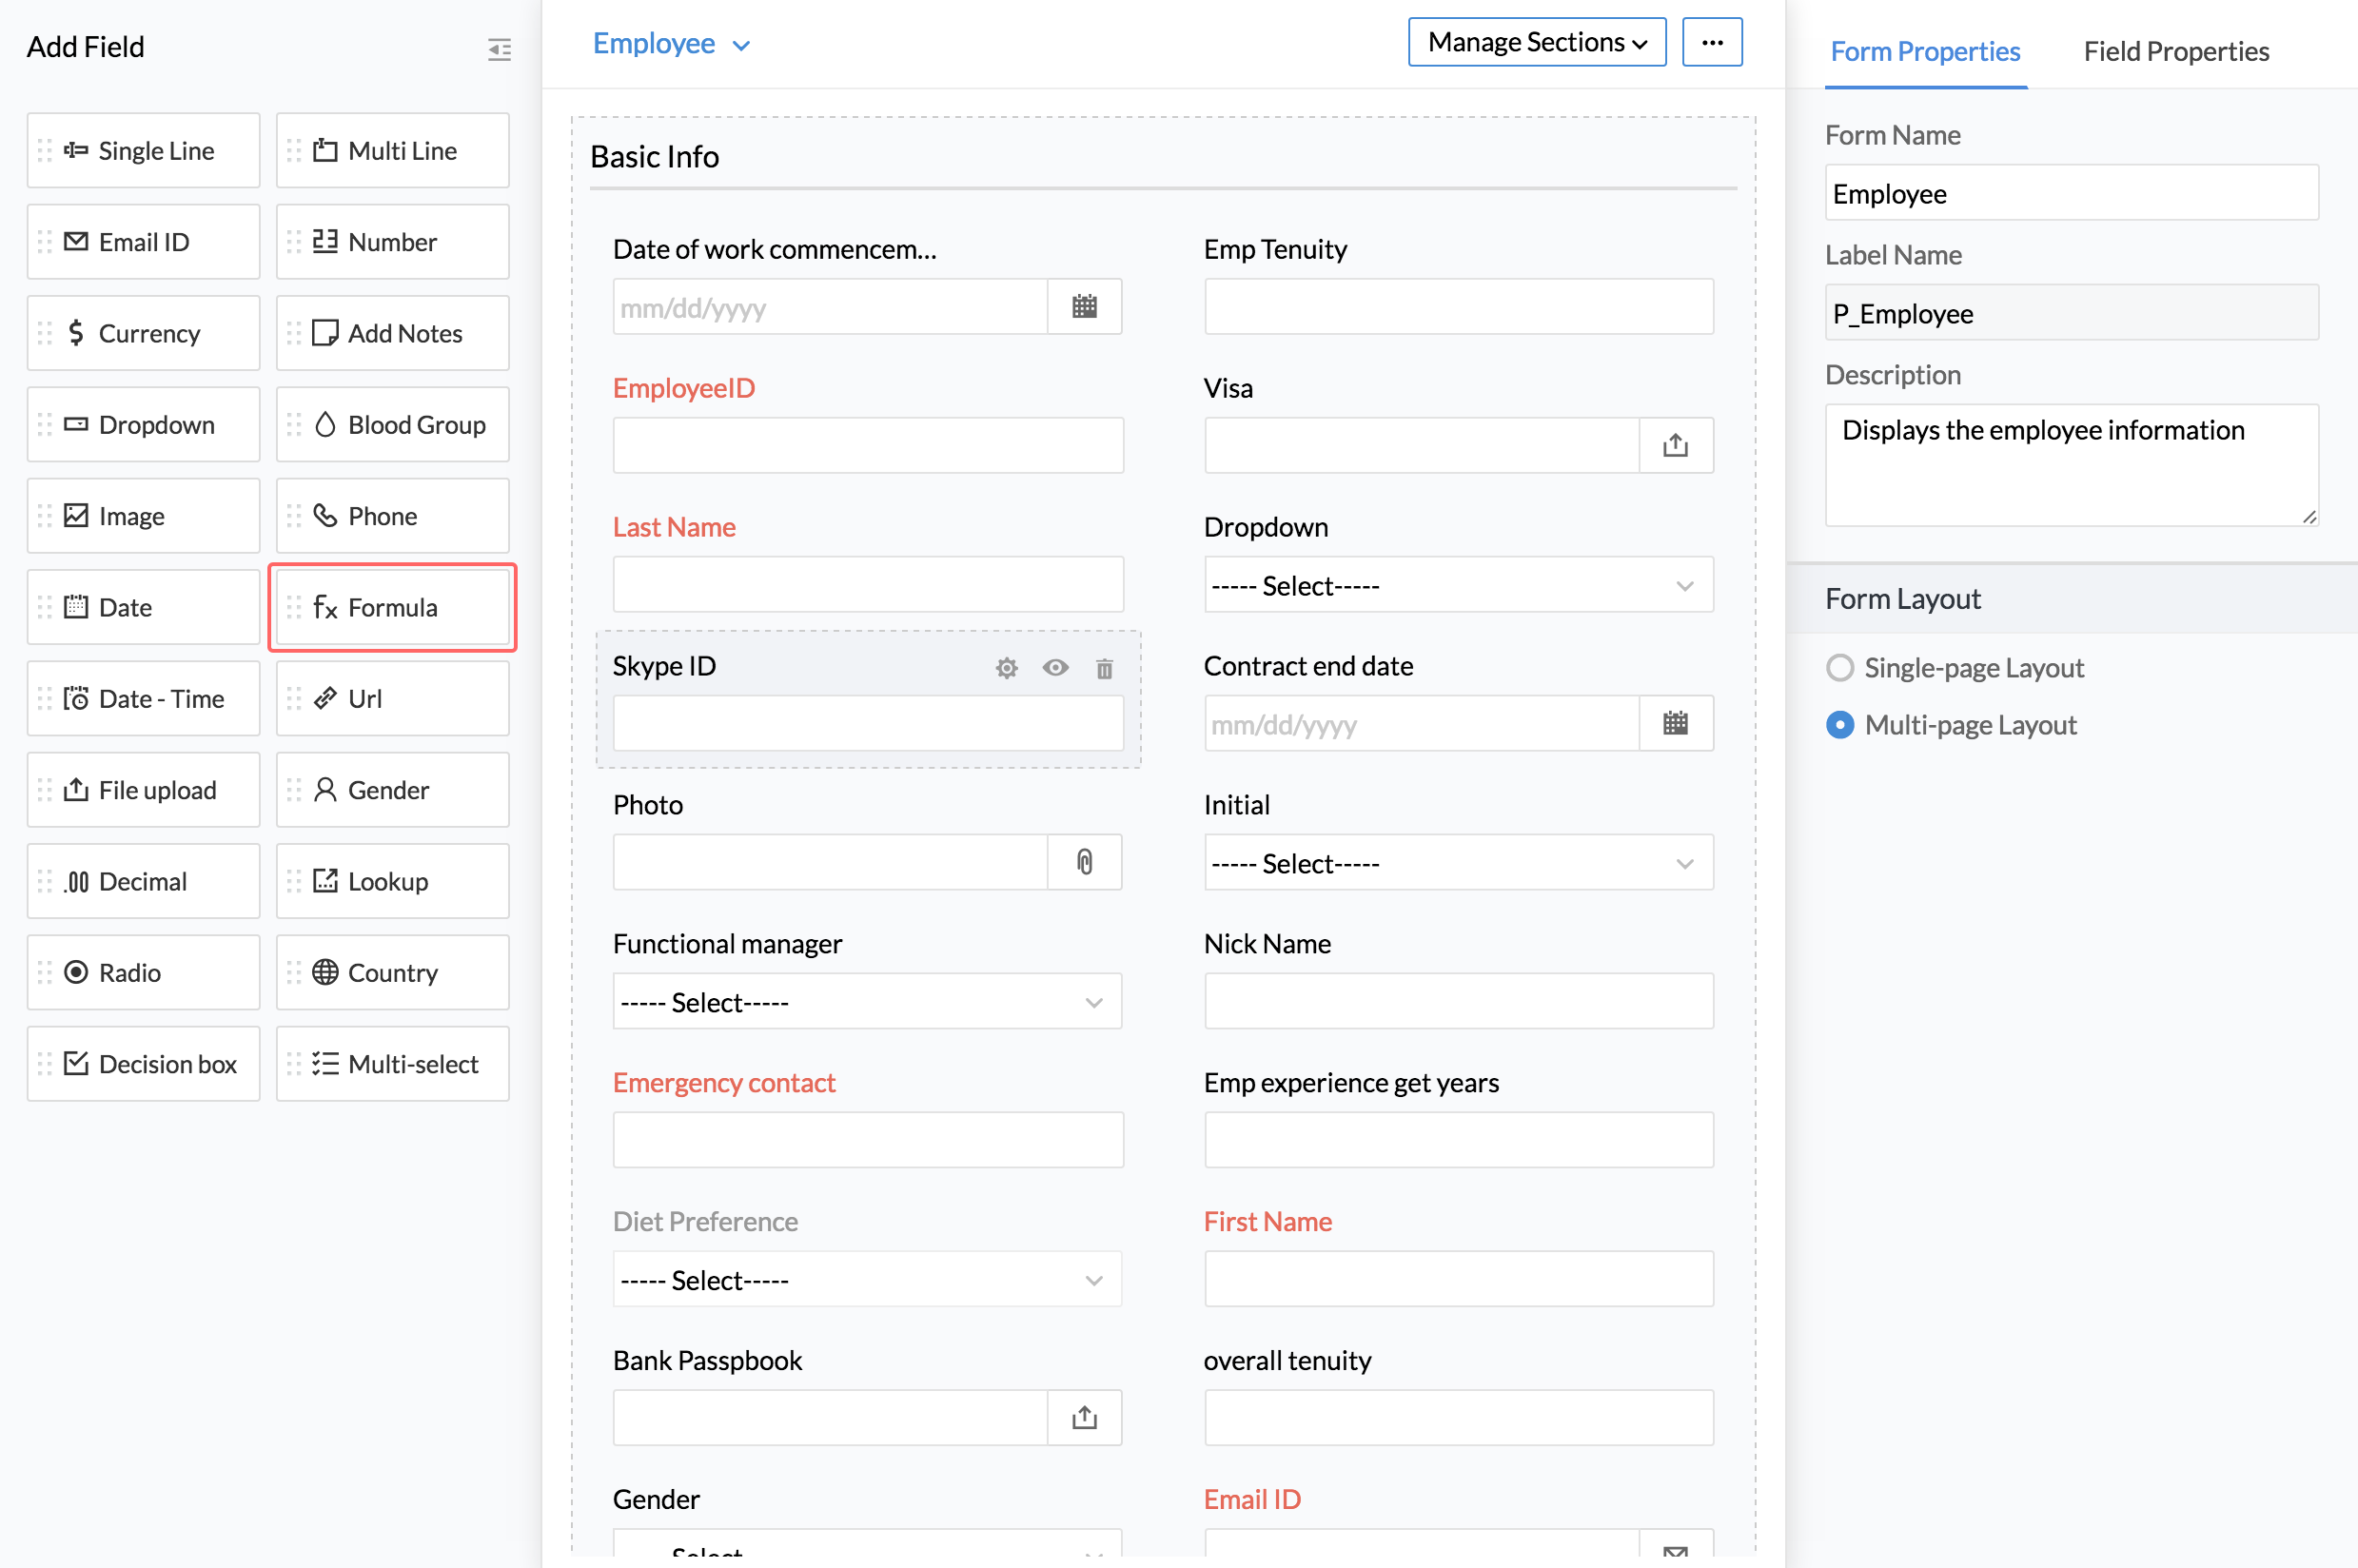This screenshot has height=1568, width=2358.
Task: Click the Photo attachment paperclip icon
Action: 1084,862
